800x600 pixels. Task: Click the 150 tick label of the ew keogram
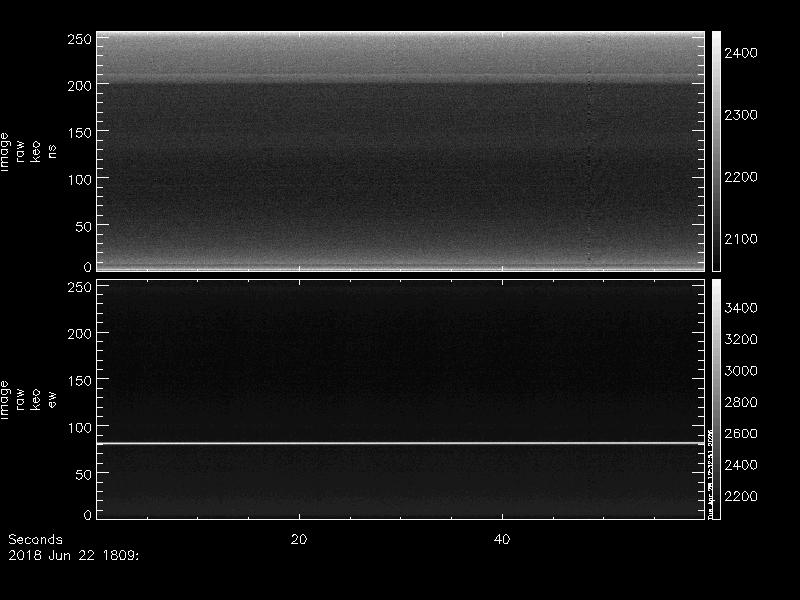click(x=79, y=381)
